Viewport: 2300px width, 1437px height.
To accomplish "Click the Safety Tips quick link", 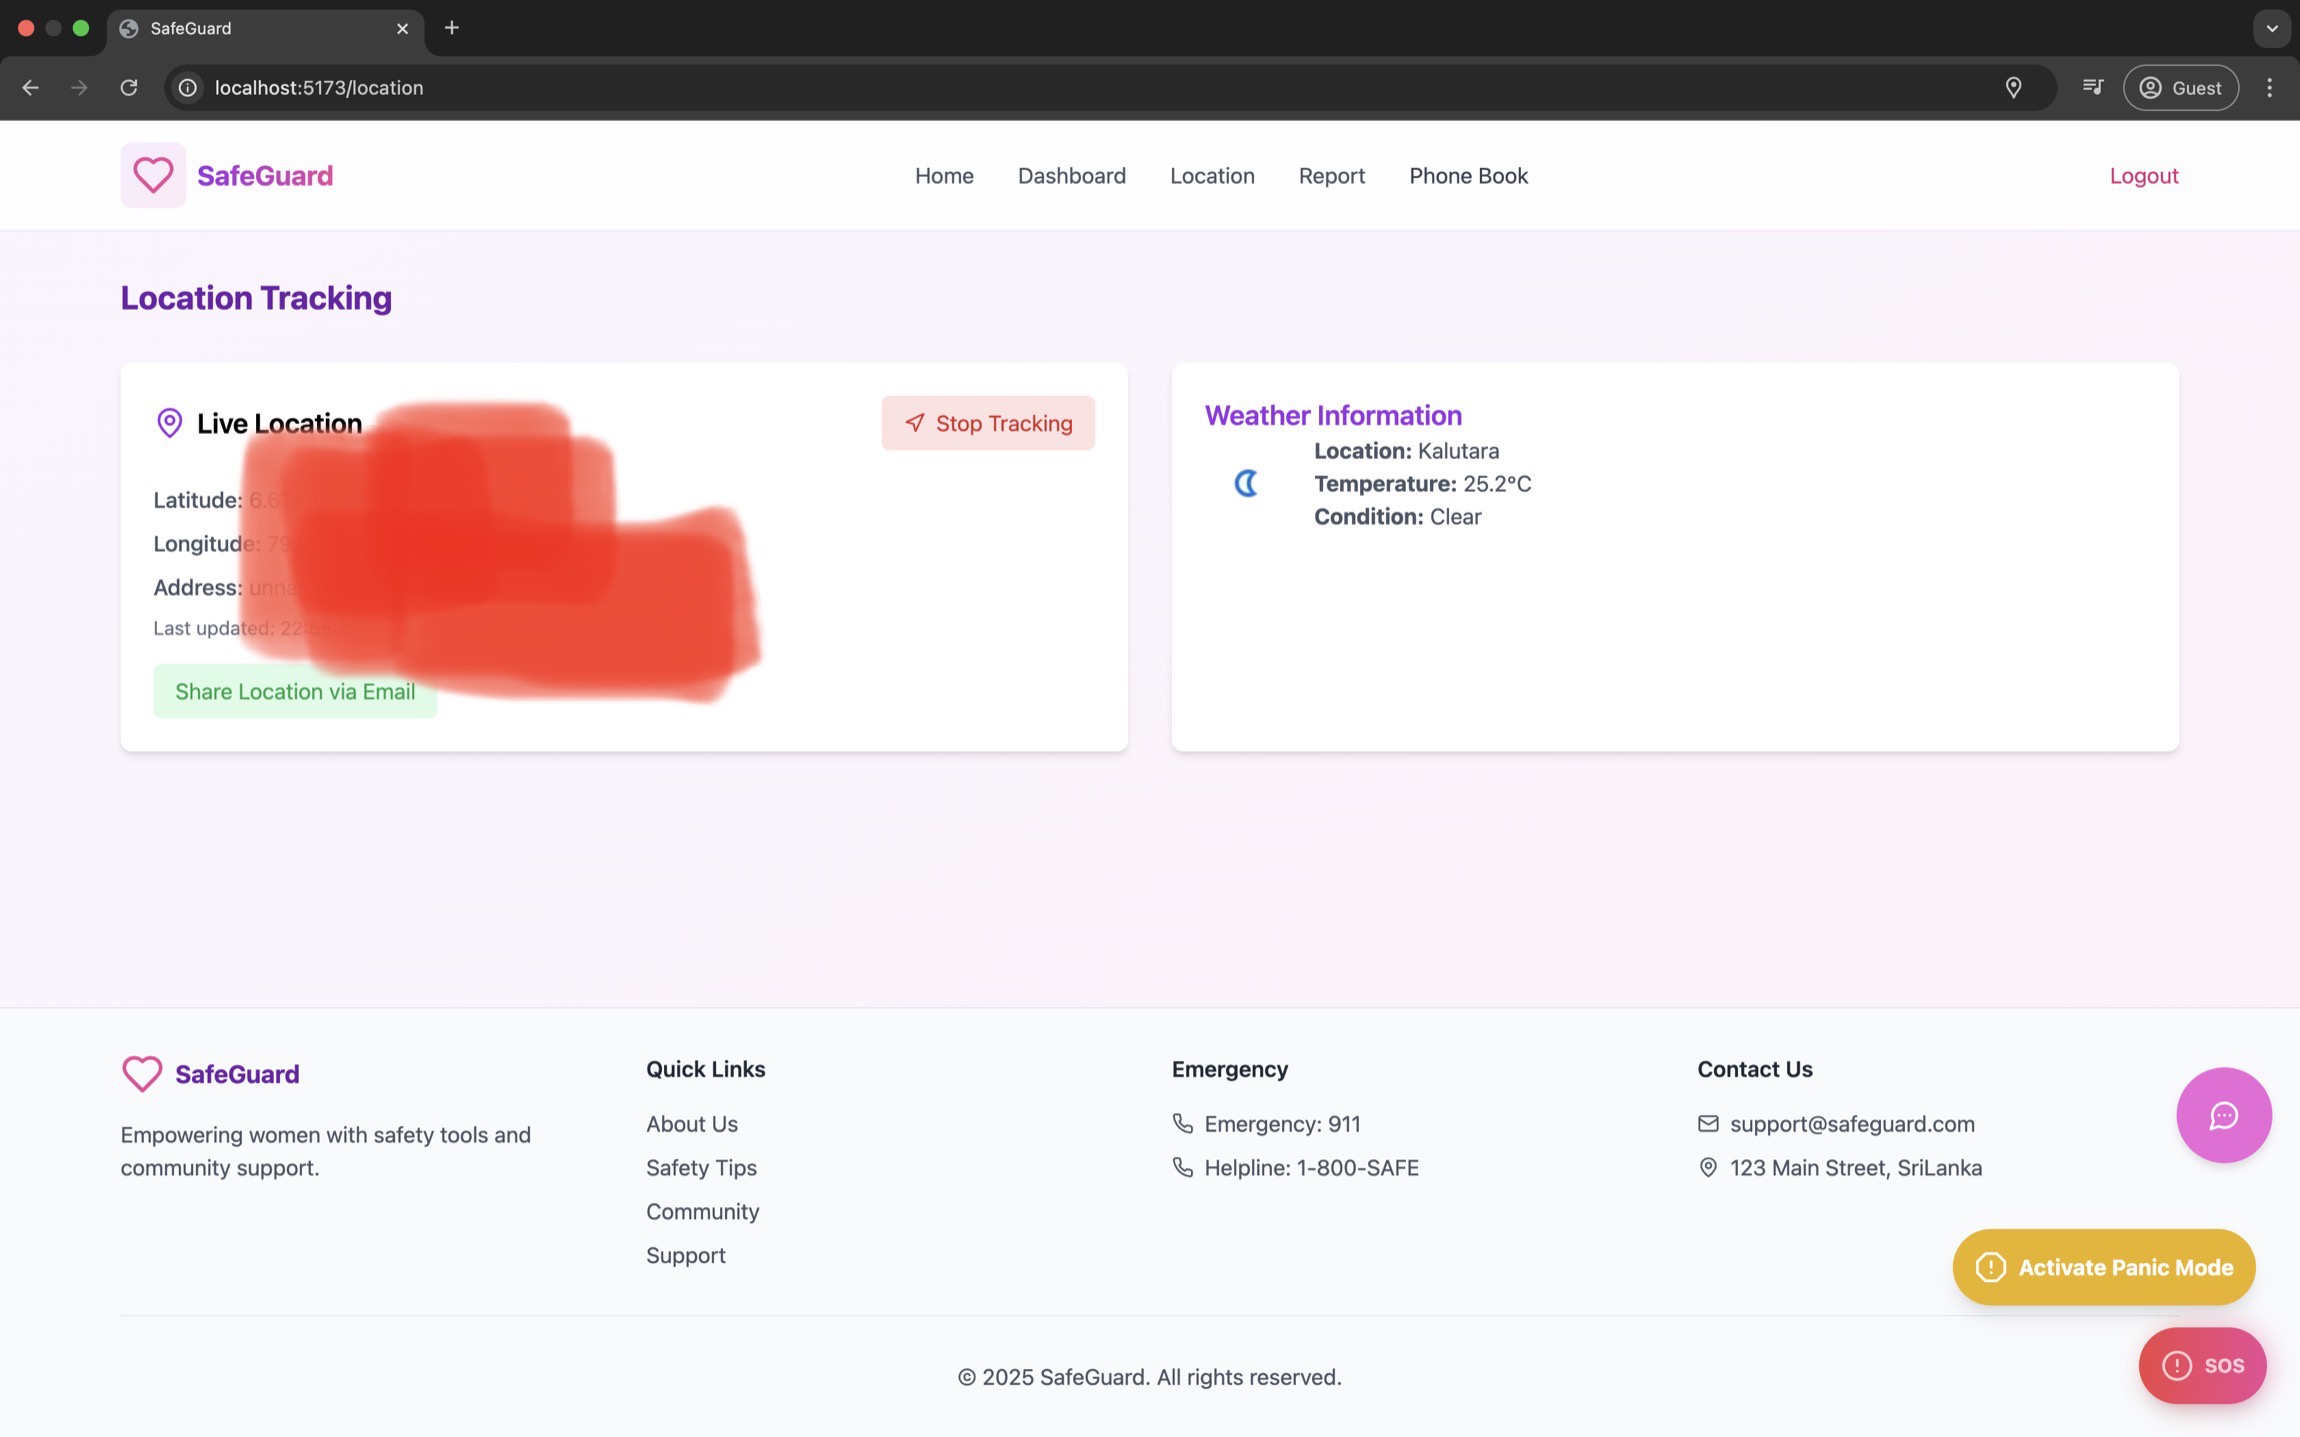I will 700,1167.
